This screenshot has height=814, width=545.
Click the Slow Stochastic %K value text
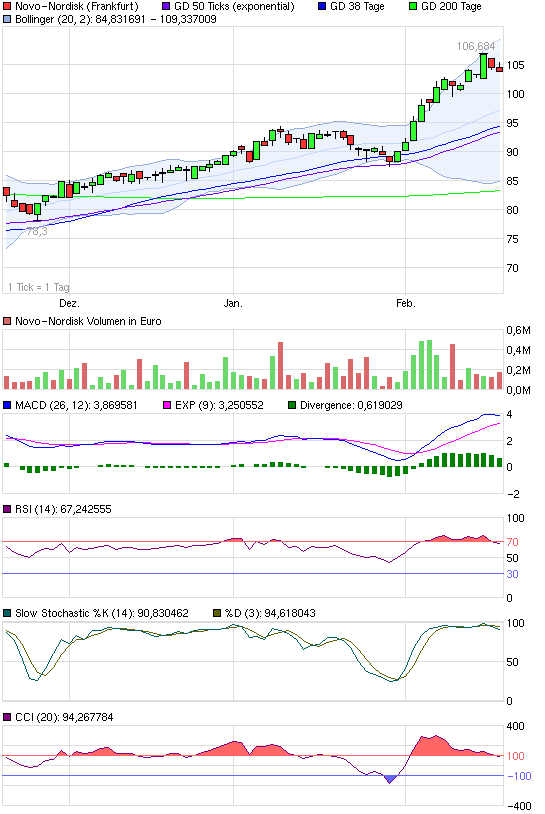[162, 613]
